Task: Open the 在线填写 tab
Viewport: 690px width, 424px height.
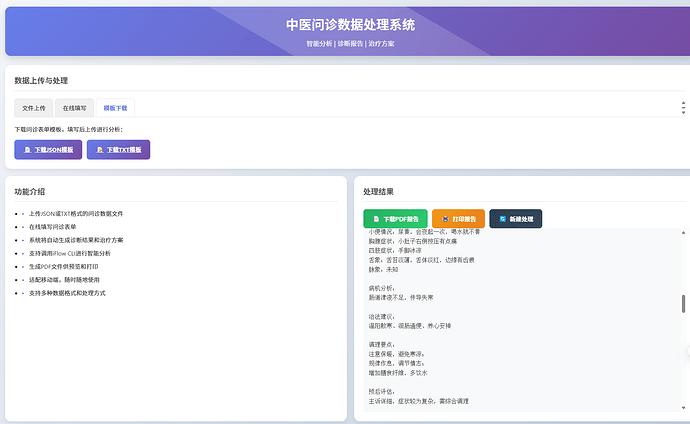Action: pos(75,108)
